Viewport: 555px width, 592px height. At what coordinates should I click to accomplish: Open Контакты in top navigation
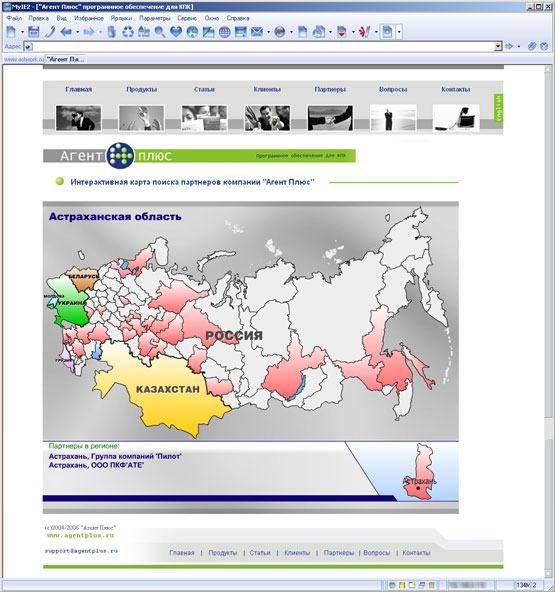click(x=456, y=89)
